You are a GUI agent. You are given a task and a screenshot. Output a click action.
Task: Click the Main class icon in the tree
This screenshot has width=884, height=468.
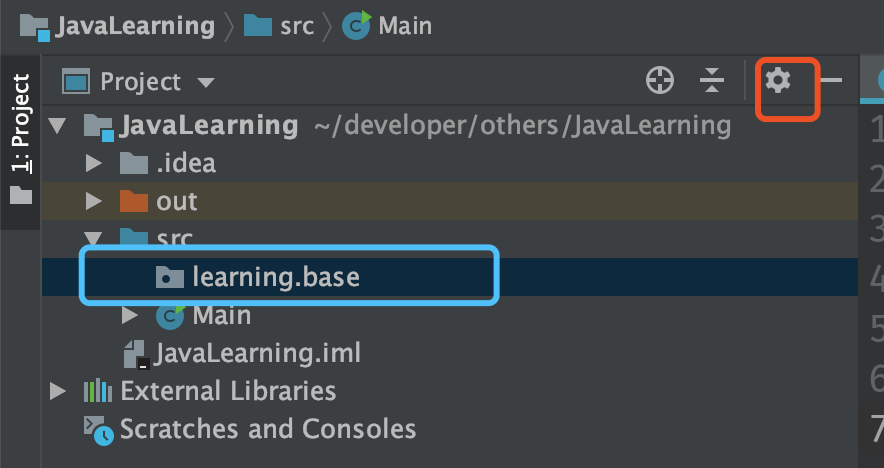tap(171, 316)
